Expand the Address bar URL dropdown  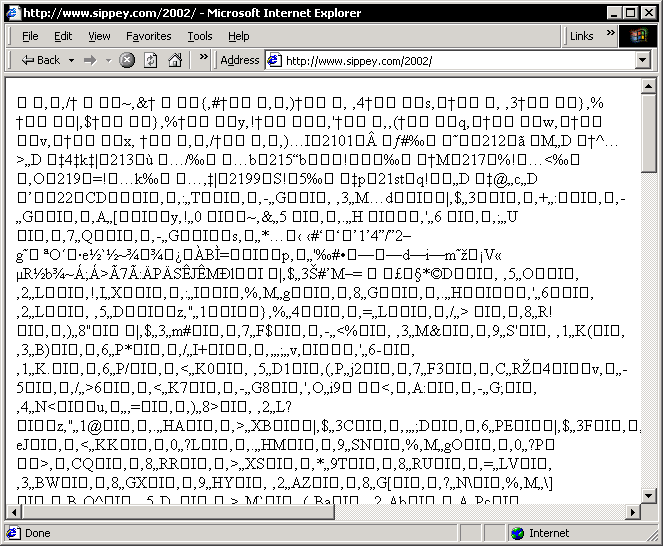tap(643, 60)
